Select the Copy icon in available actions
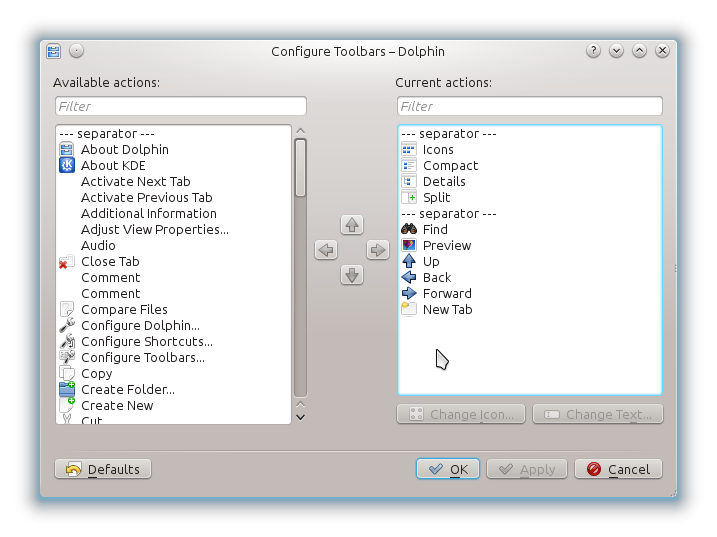717x537 pixels. pos(67,373)
